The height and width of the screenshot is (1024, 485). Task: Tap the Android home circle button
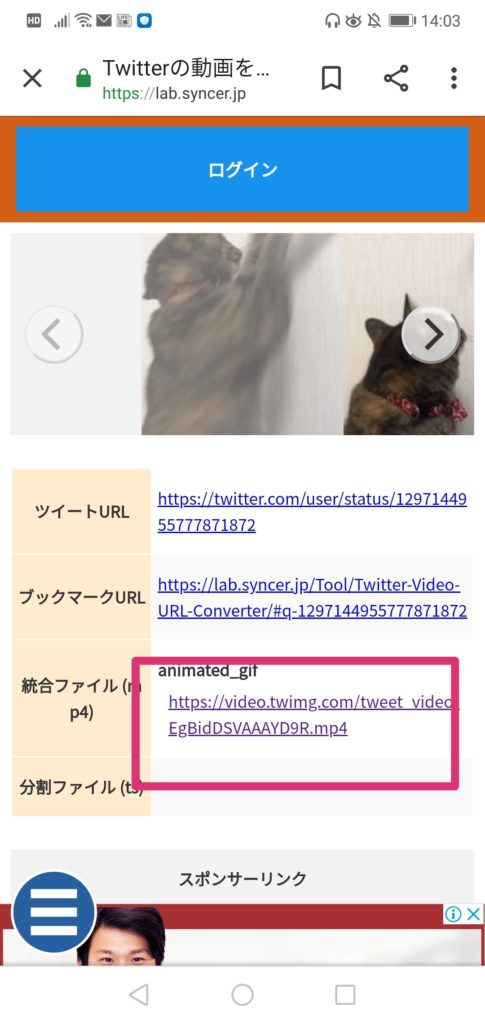pyautogui.click(x=242, y=995)
